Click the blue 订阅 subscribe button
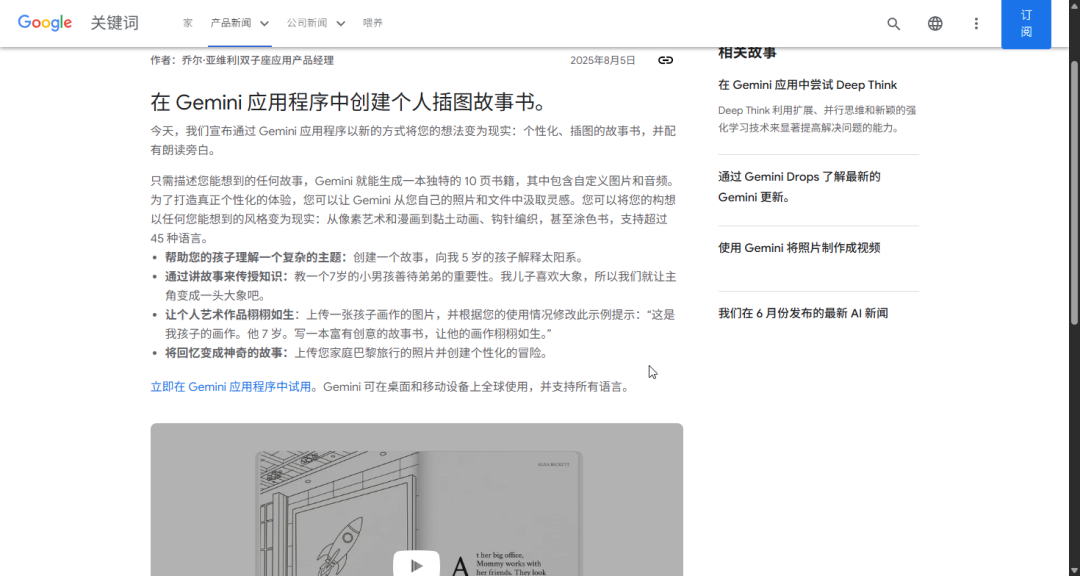 pyautogui.click(x=1026, y=24)
